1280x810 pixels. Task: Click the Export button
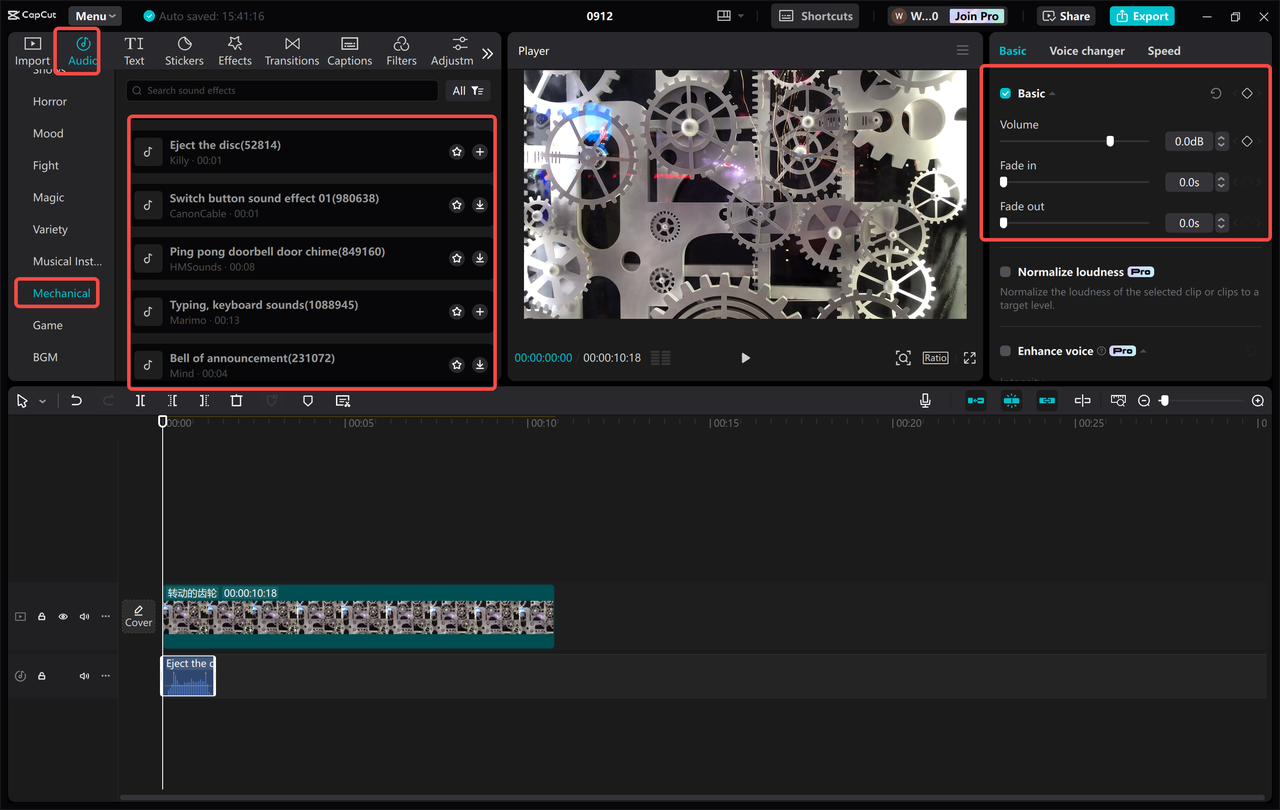tap(1141, 16)
